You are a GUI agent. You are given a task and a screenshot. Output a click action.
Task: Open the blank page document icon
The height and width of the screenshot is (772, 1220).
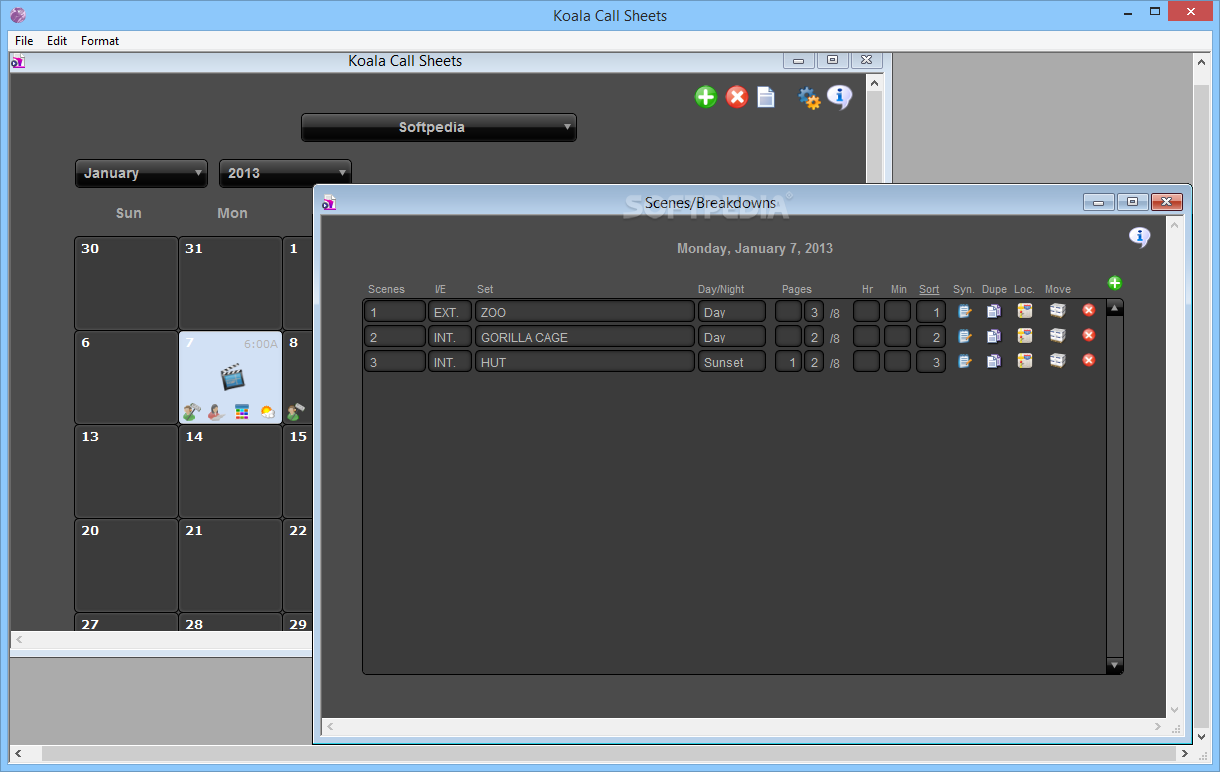pyautogui.click(x=766, y=97)
